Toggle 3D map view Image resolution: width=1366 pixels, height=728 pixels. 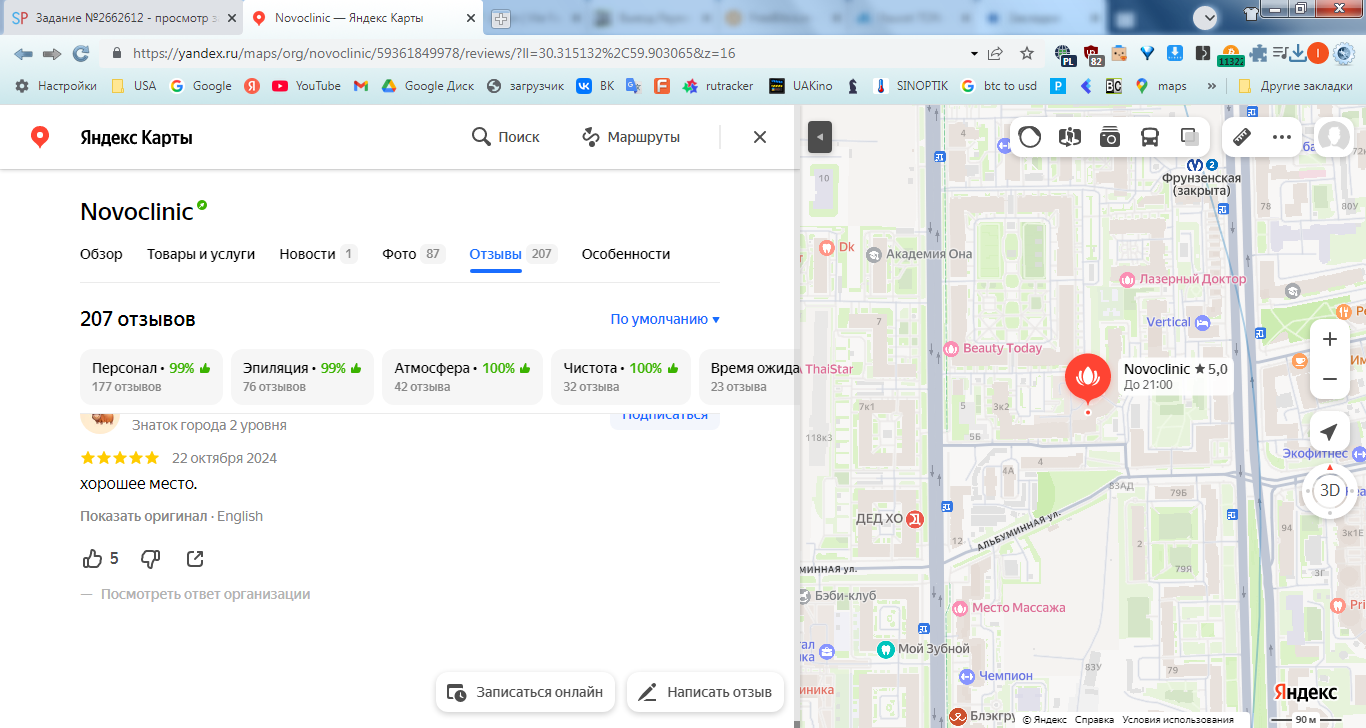[1329, 490]
